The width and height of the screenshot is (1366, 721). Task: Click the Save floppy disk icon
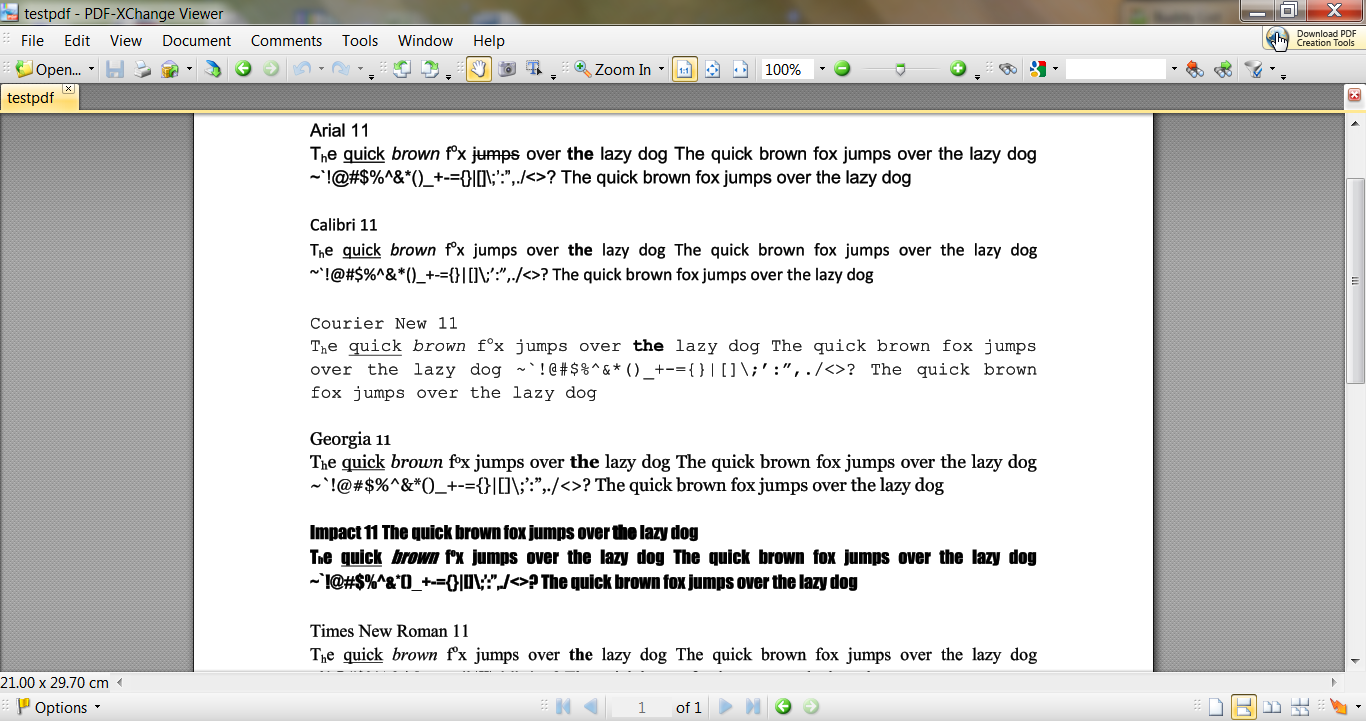pyautogui.click(x=115, y=69)
